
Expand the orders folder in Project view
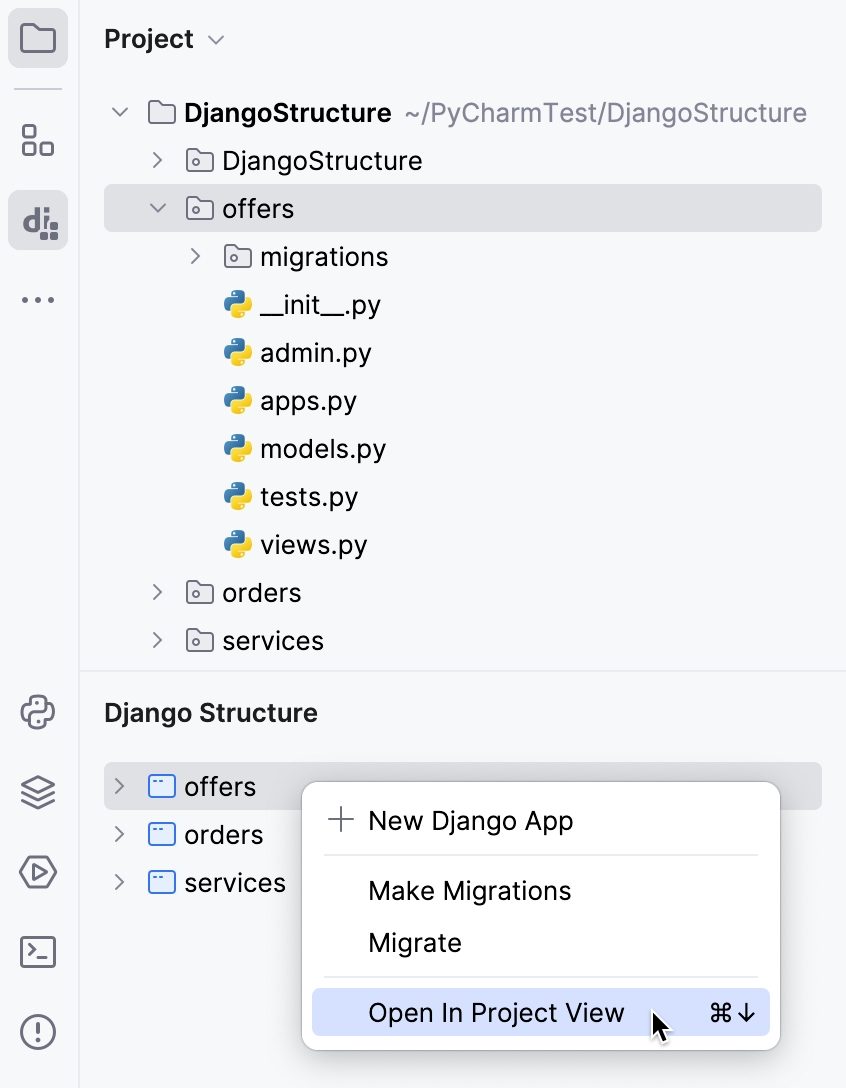158,592
